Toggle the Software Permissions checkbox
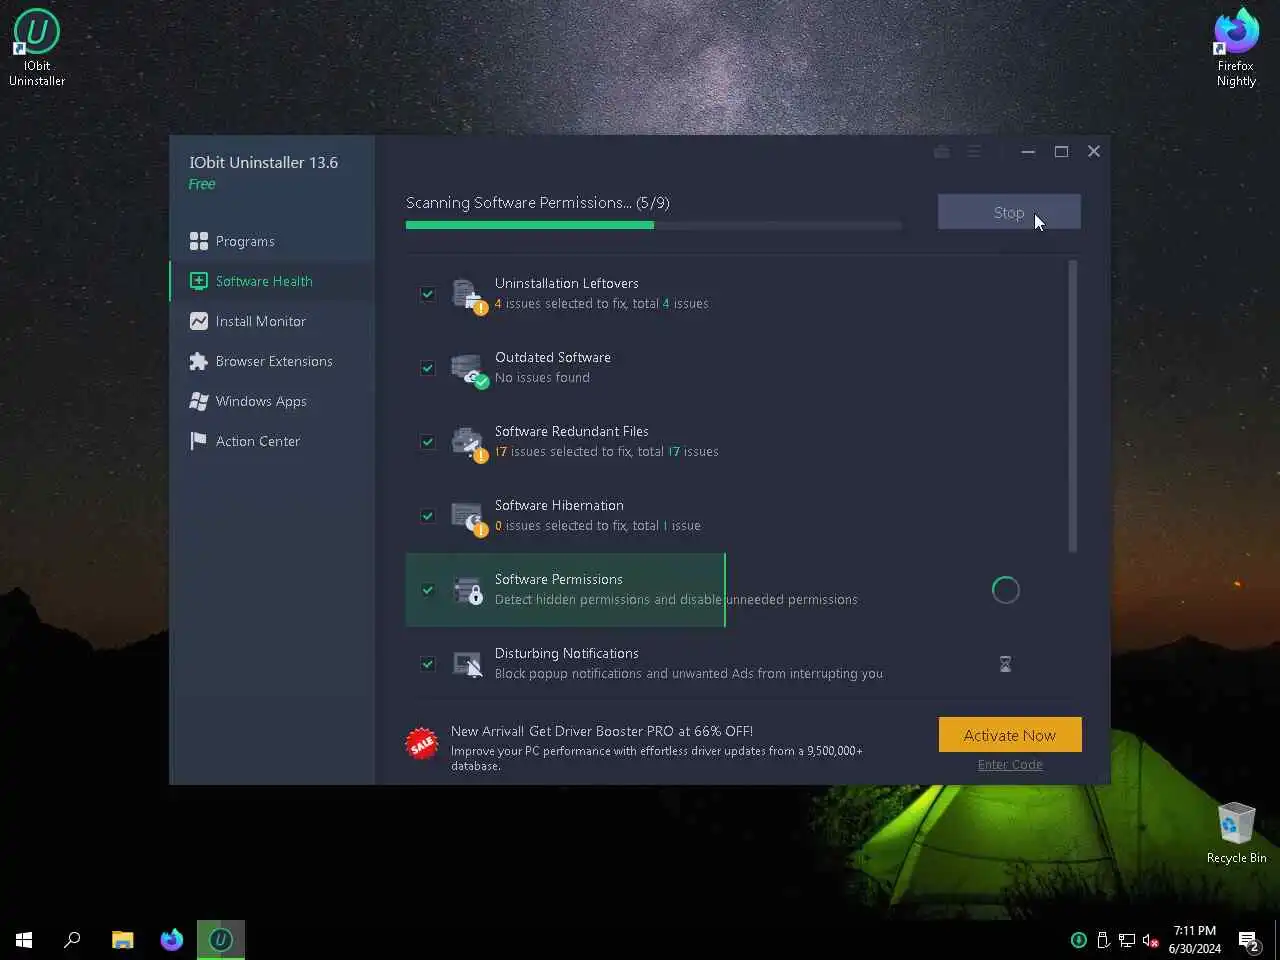The width and height of the screenshot is (1280, 960). (x=428, y=590)
